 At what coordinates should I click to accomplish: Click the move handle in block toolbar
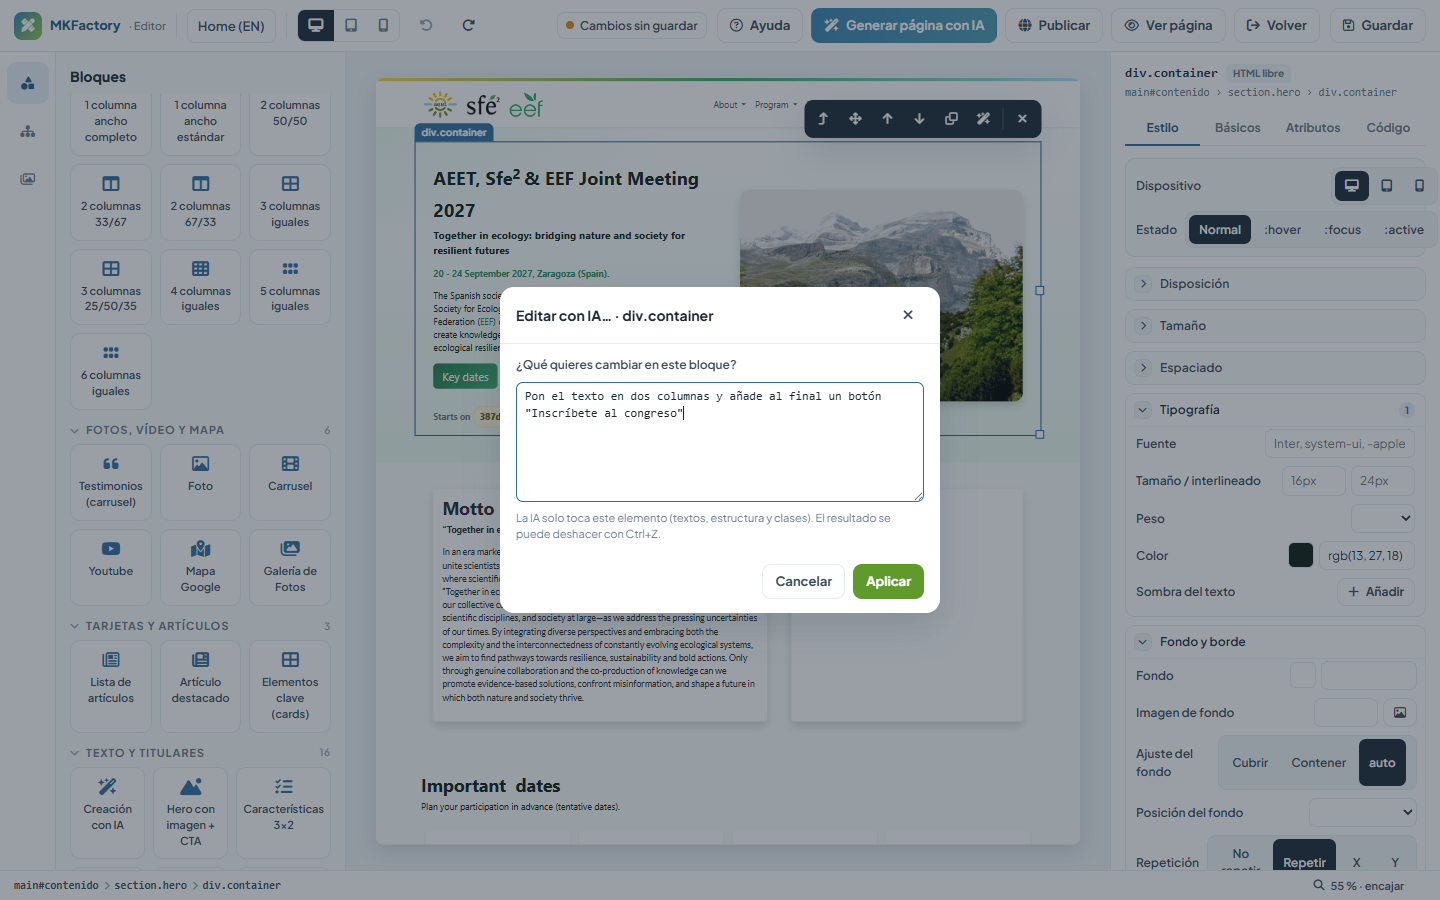coord(855,118)
